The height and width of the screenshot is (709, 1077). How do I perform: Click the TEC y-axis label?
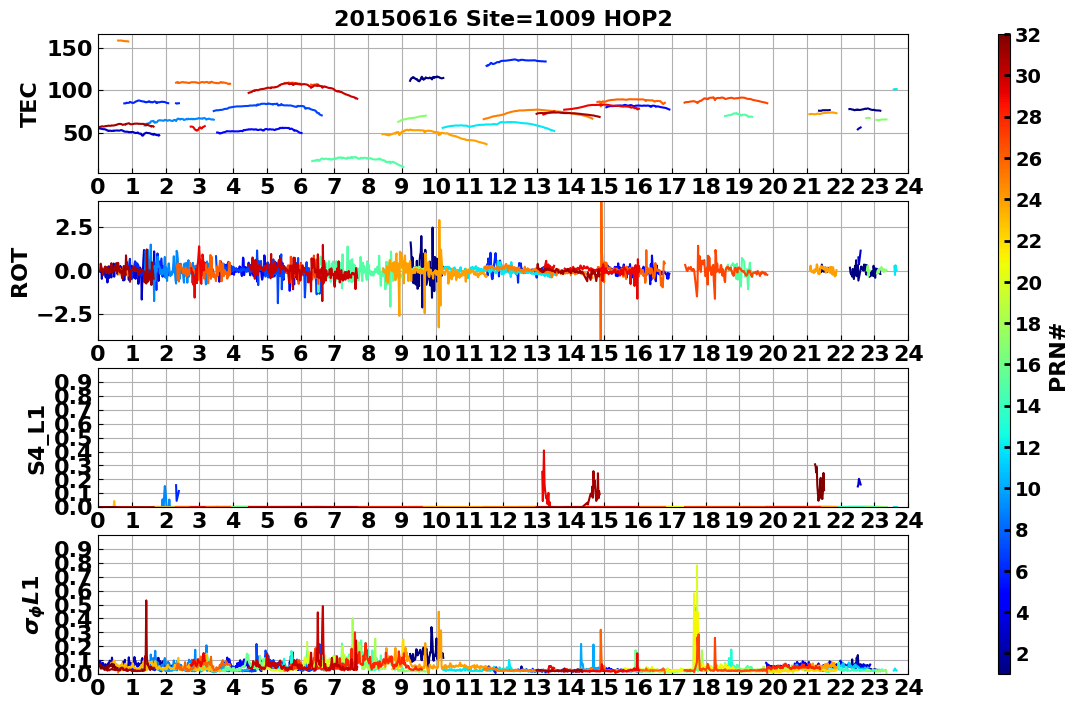(x=27, y=104)
